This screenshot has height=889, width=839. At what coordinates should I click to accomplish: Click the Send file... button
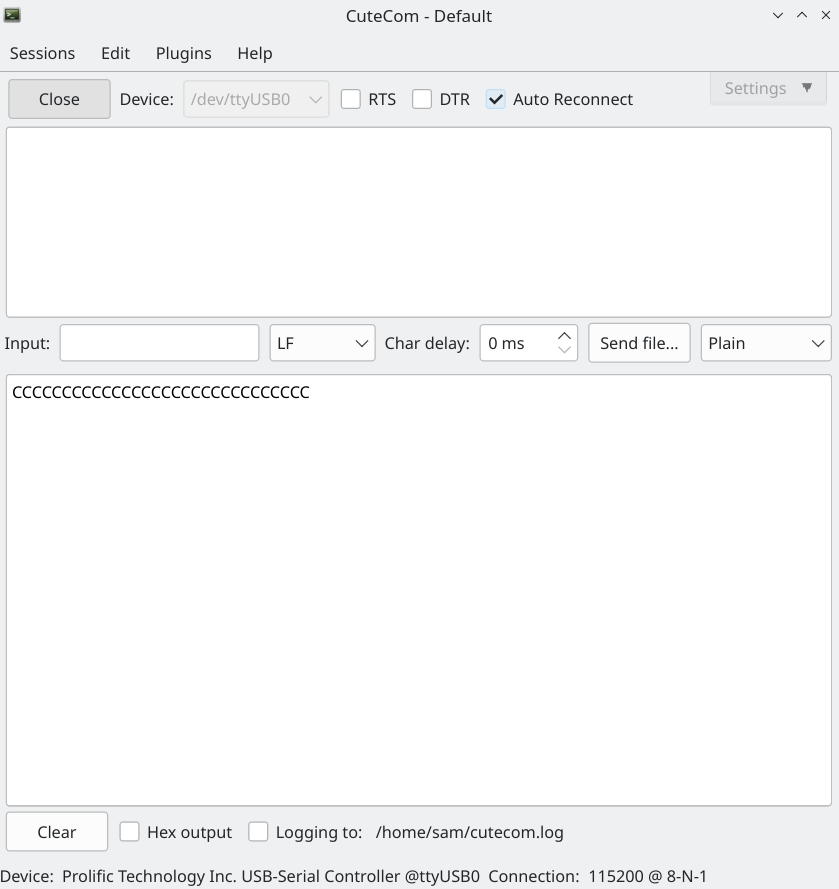639,343
